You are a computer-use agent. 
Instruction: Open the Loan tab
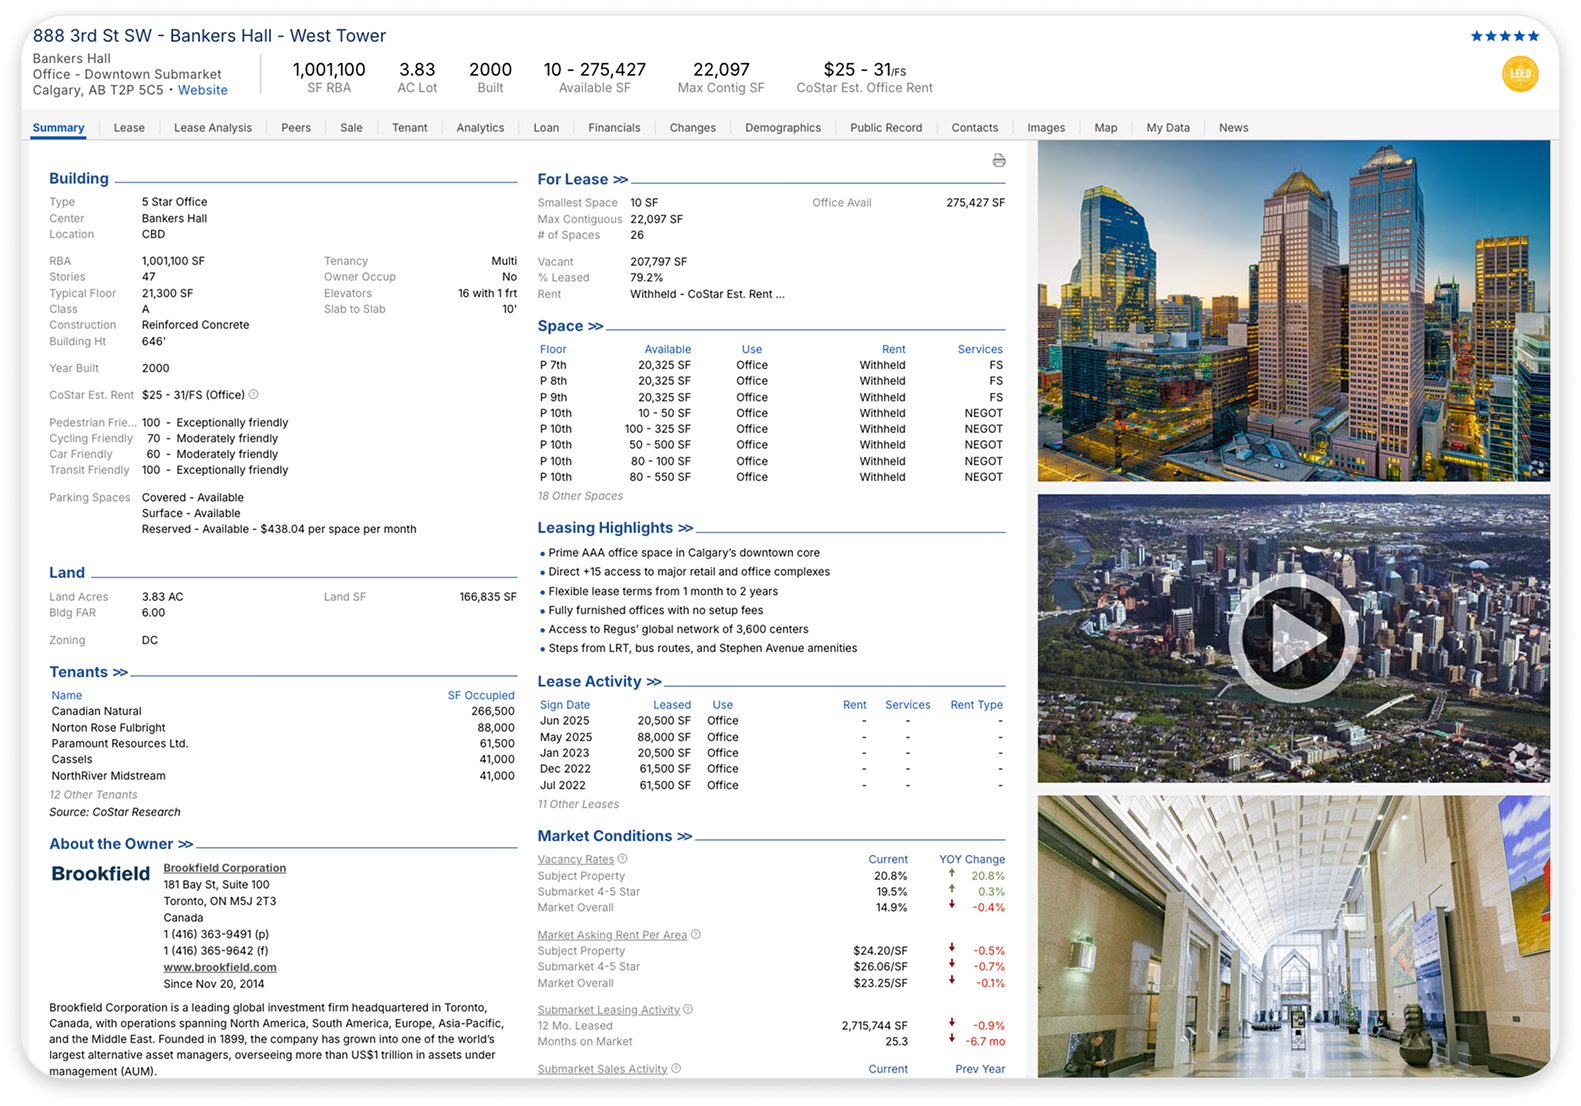pos(546,128)
